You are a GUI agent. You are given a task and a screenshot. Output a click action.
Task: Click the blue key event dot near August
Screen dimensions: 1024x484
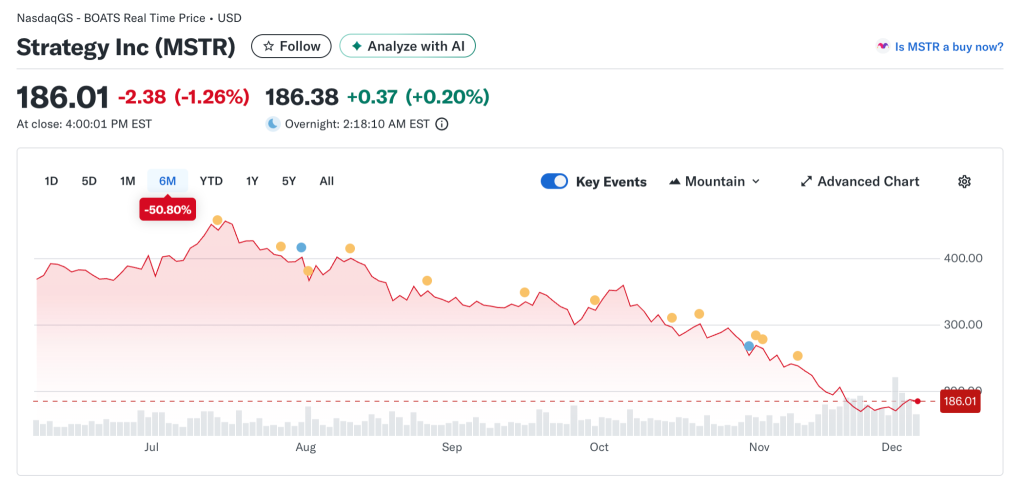point(301,247)
